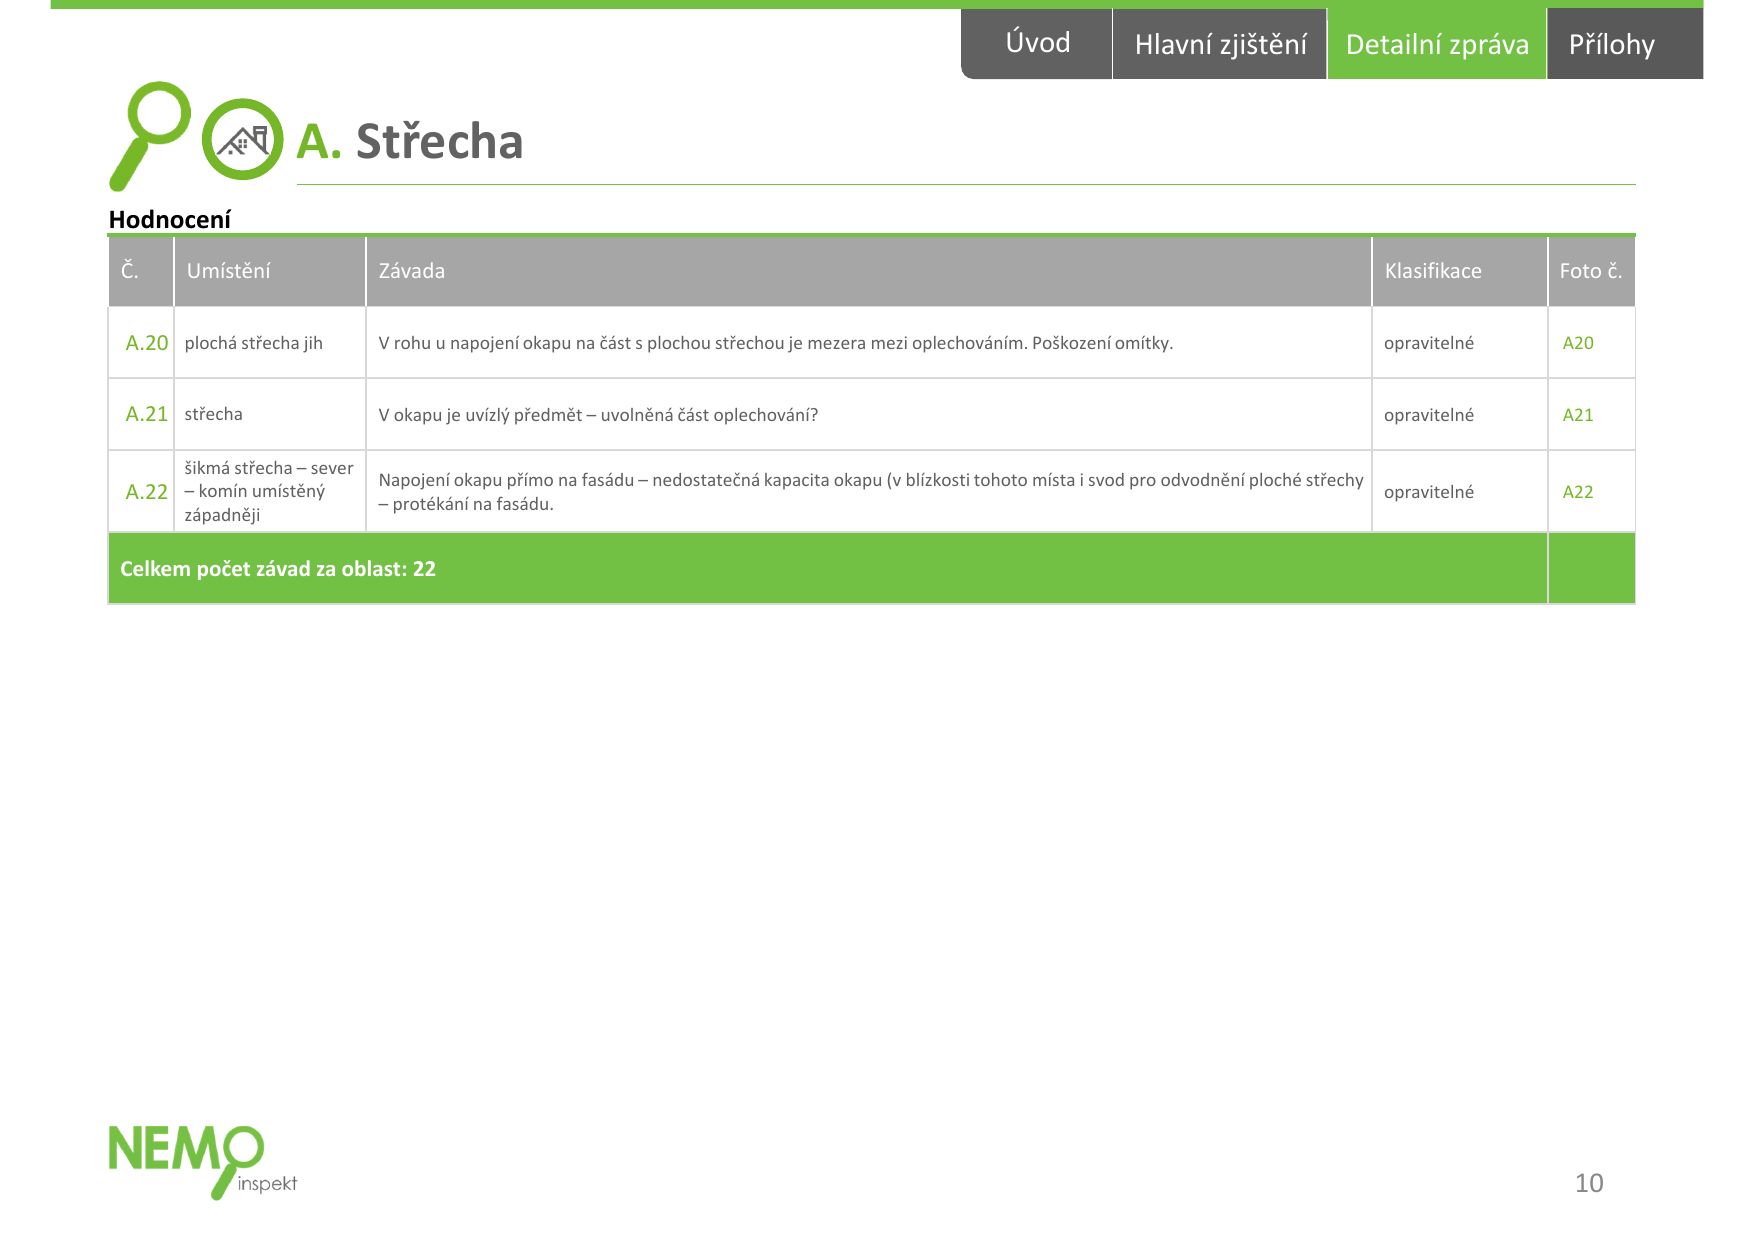
Task: Click the Klasifikace column header
Action: click(x=1460, y=271)
